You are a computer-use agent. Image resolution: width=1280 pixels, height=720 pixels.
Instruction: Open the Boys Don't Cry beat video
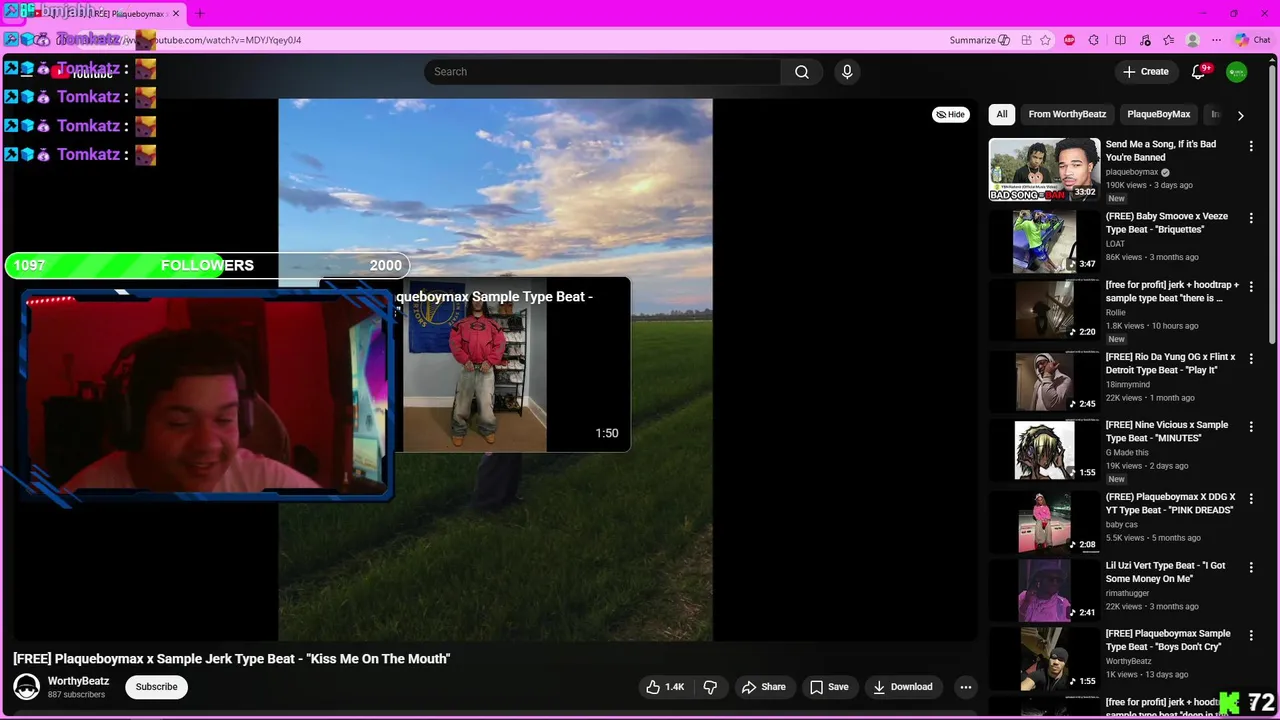coord(1044,659)
